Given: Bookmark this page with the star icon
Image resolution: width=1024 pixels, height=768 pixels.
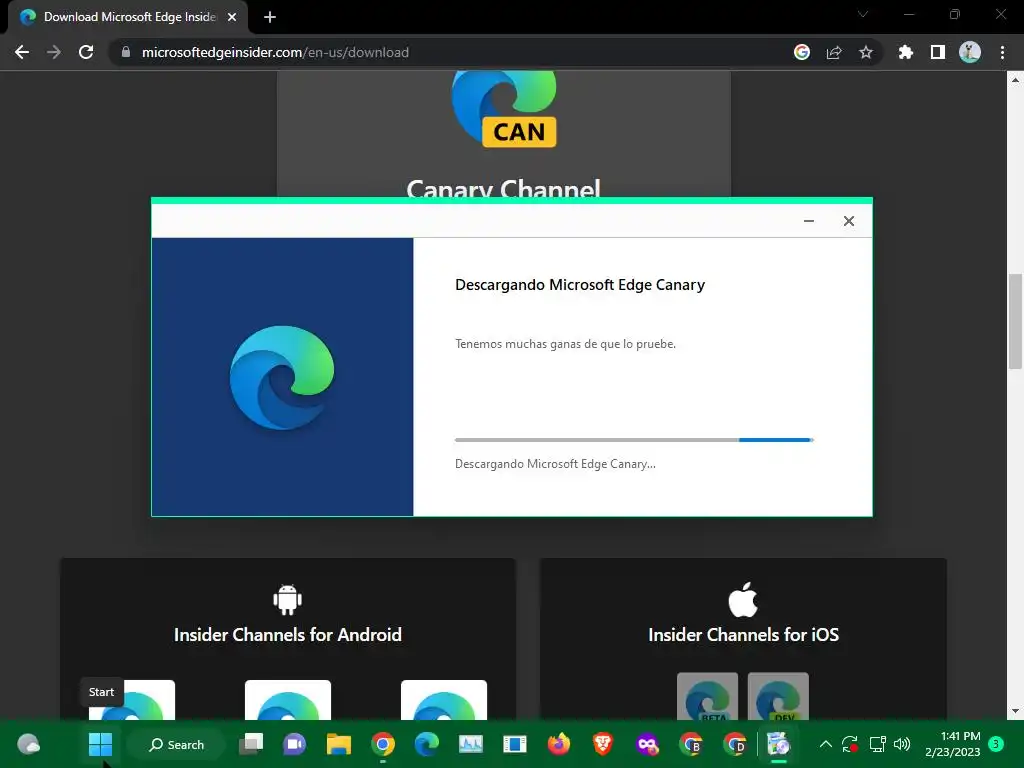Looking at the screenshot, I should click(x=866, y=52).
